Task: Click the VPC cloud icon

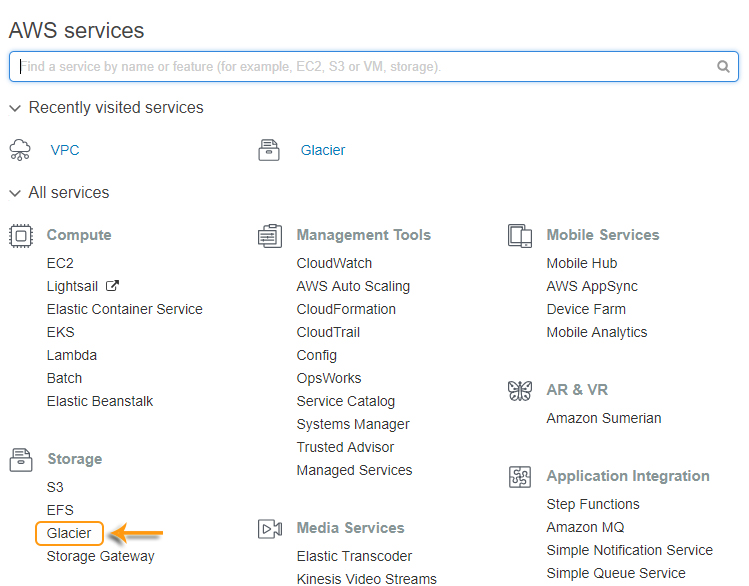Action: pyautogui.click(x=20, y=150)
